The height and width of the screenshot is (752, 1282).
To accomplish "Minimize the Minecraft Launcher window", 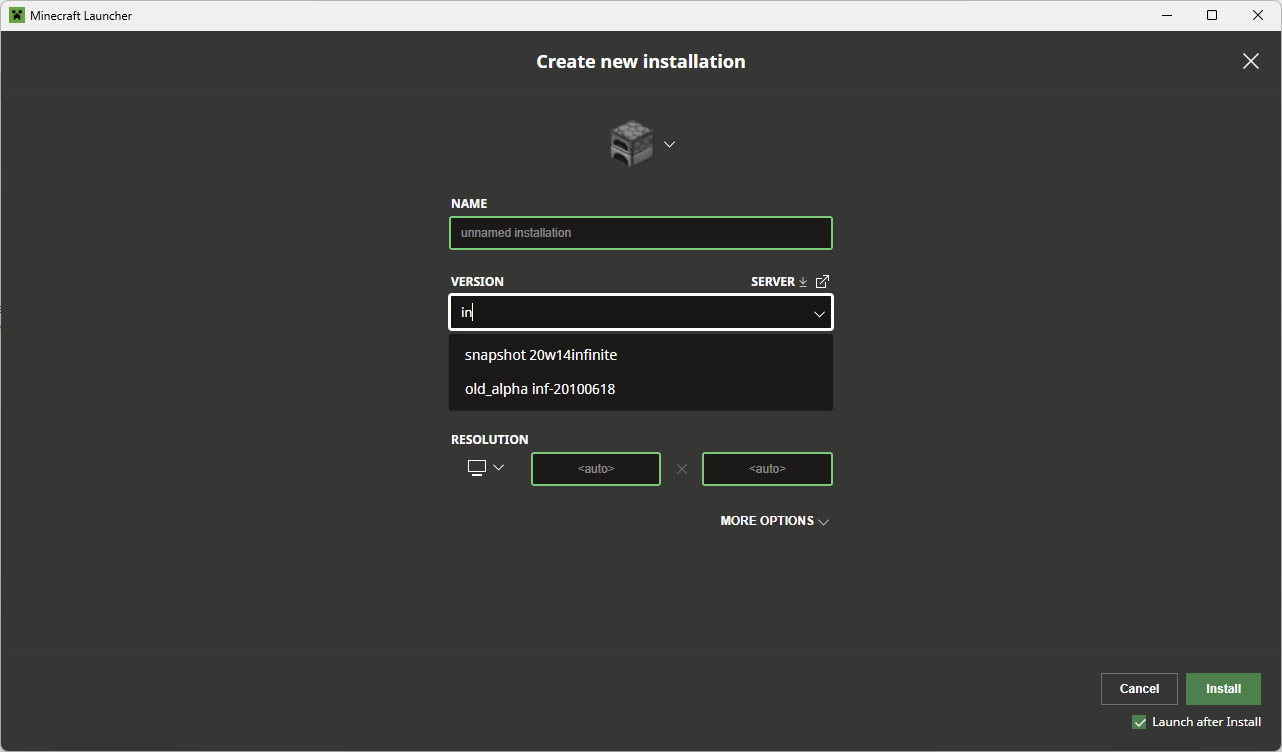I will pos(1167,16).
